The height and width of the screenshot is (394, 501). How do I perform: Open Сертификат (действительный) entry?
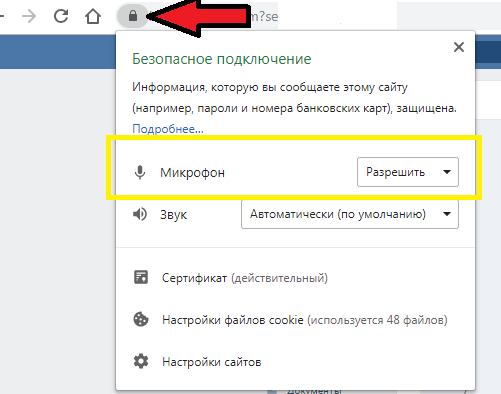(245, 278)
